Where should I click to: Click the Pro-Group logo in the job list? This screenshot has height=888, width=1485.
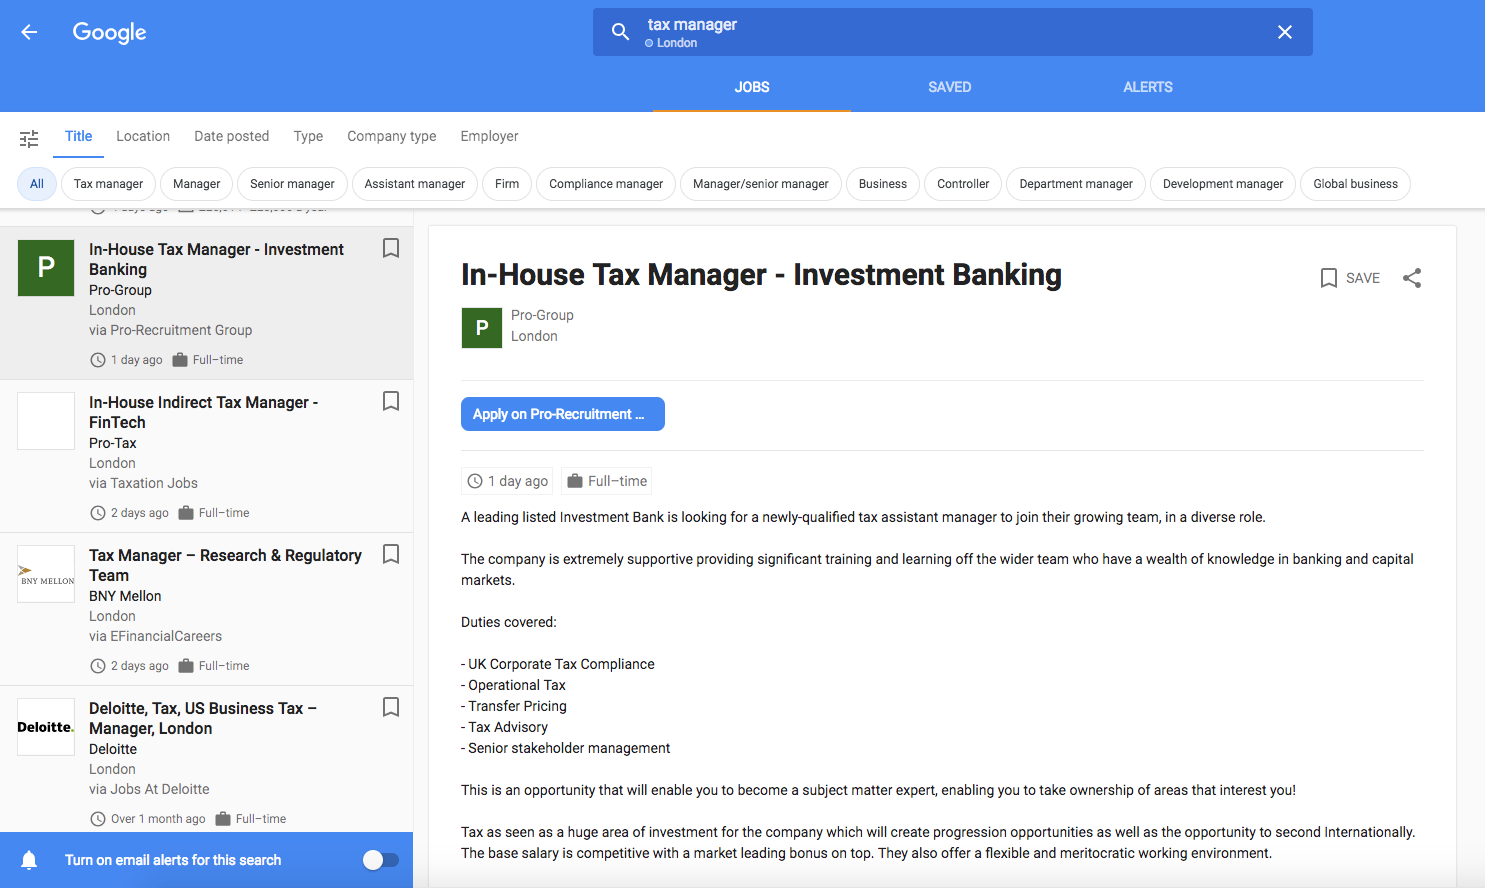(46, 268)
